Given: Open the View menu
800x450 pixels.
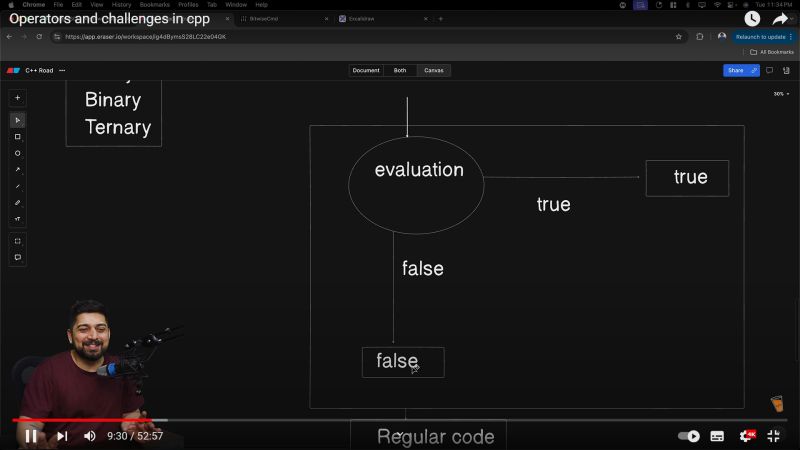Looking at the screenshot, I should (96, 5).
